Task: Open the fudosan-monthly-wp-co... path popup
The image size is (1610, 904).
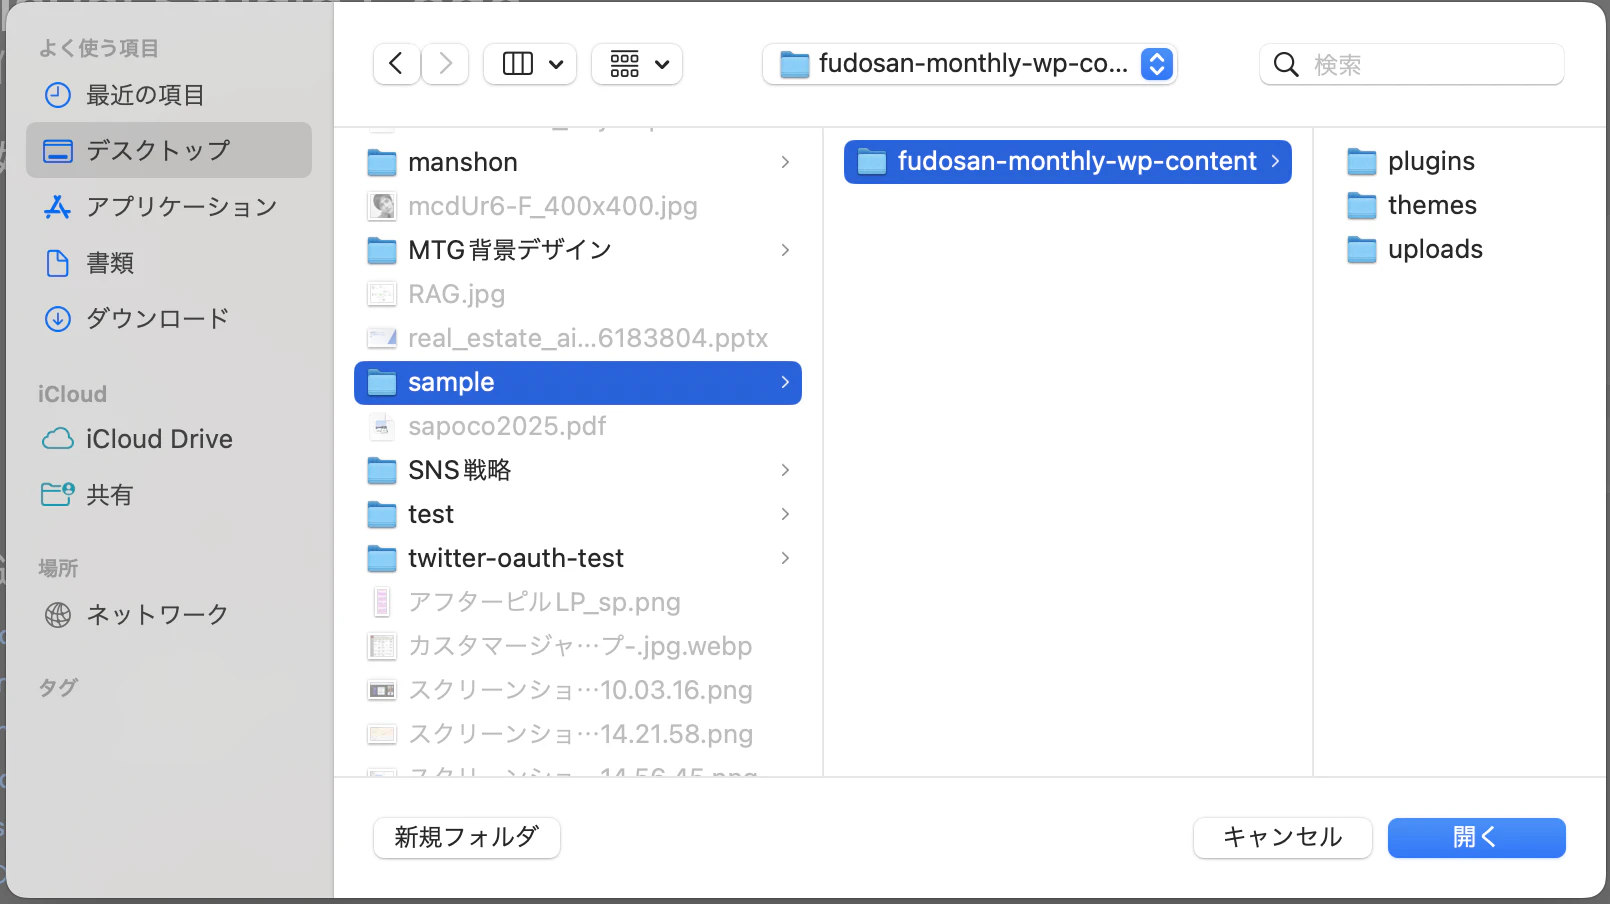Action: tap(969, 64)
